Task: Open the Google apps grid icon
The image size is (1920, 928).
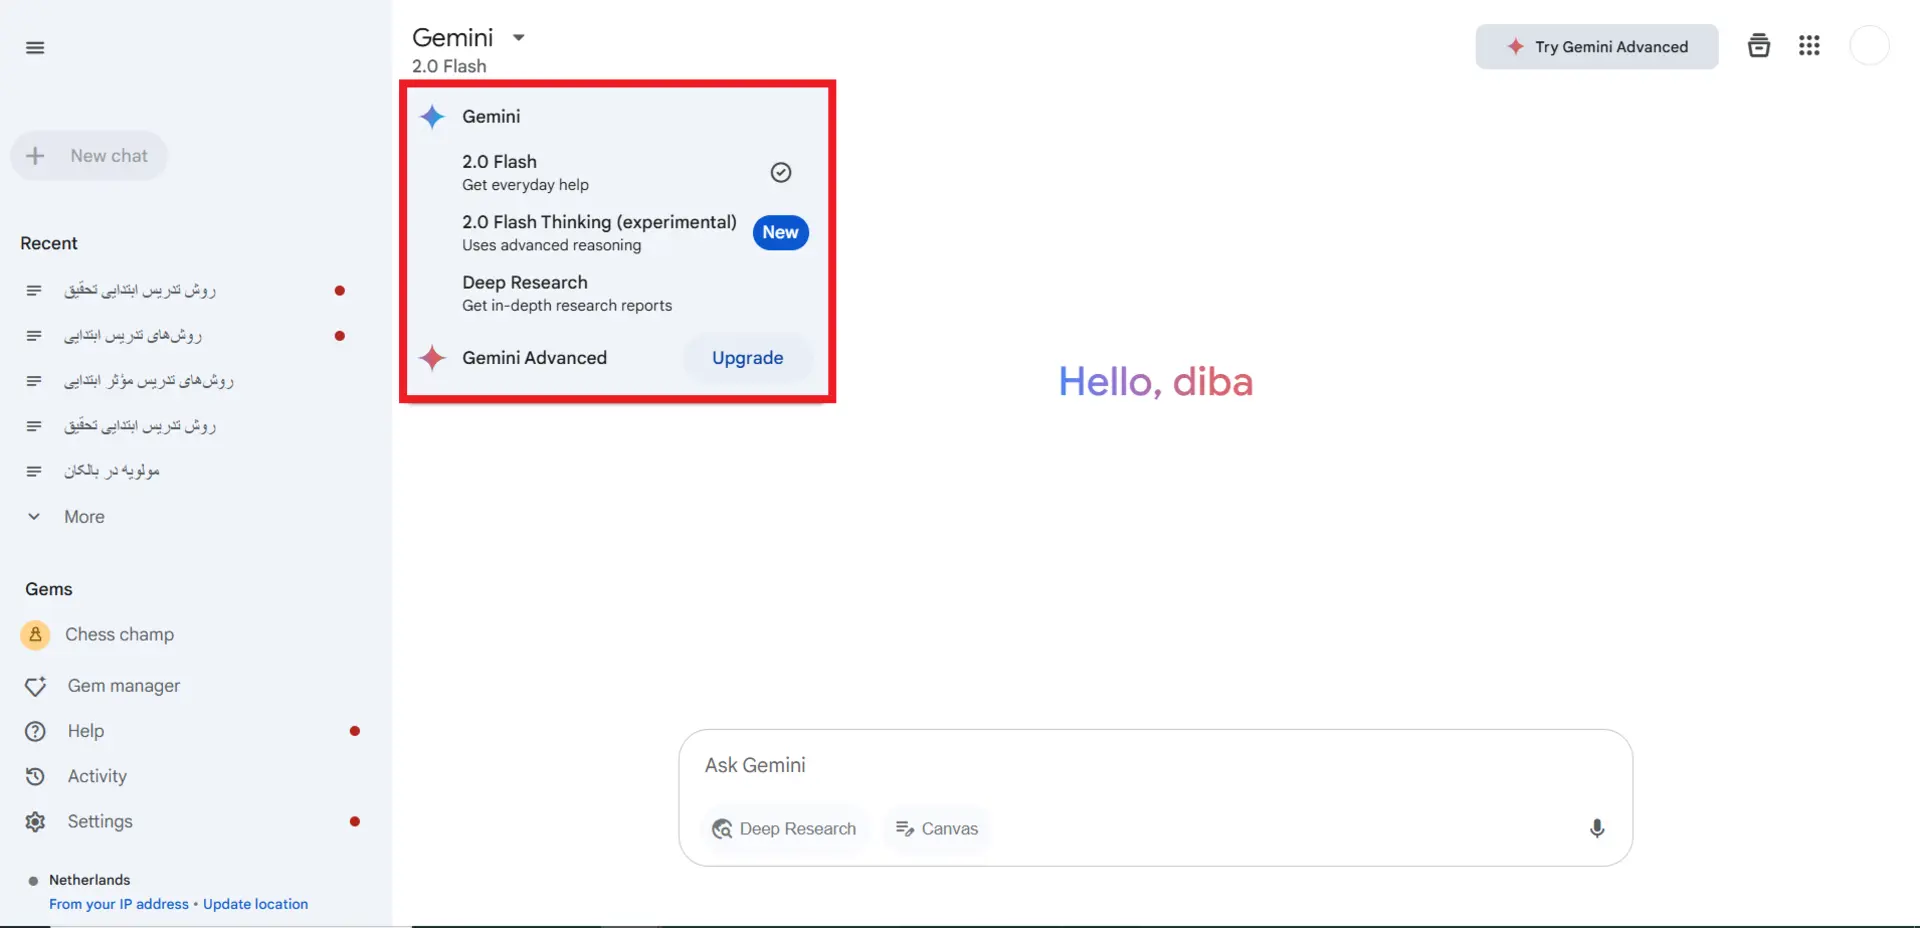Action: click(x=1809, y=46)
